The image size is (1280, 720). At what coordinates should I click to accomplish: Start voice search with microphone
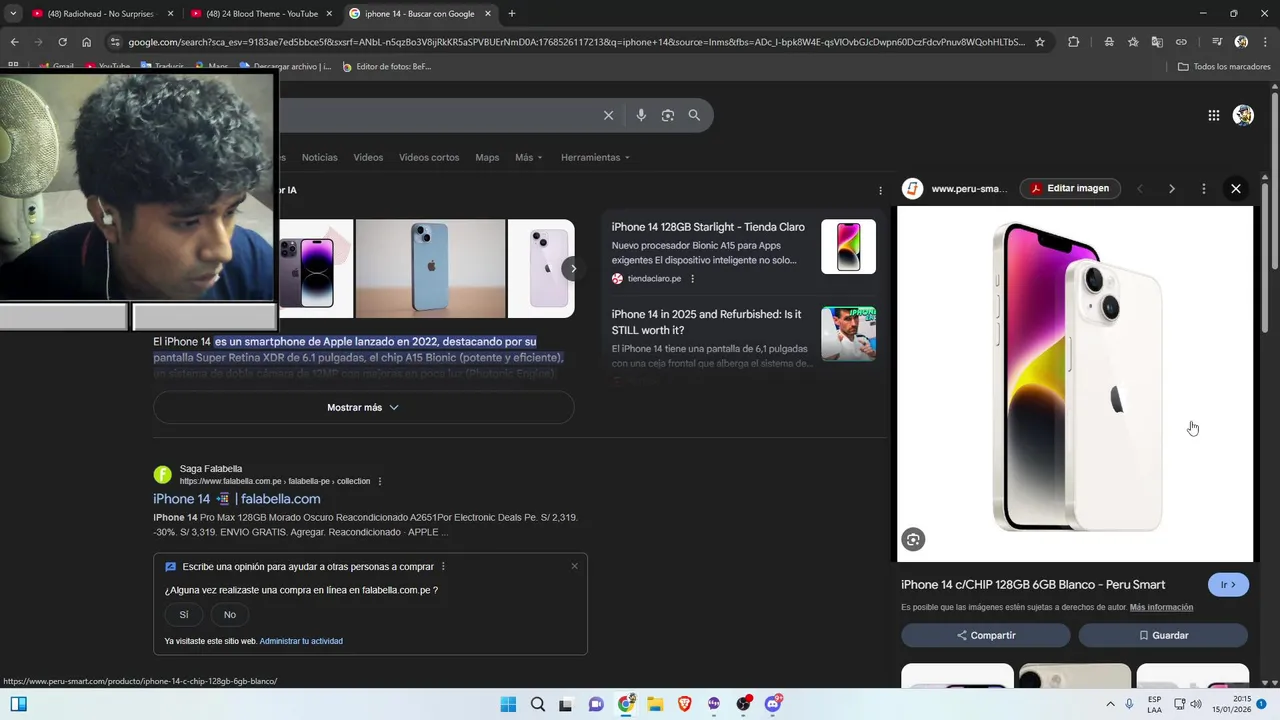click(x=641, y=115)
